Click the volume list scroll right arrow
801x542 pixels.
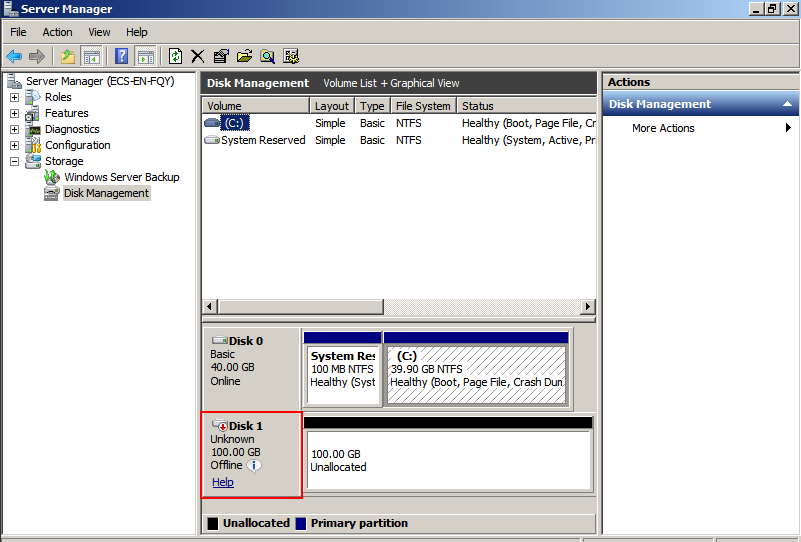coord(587,307)
